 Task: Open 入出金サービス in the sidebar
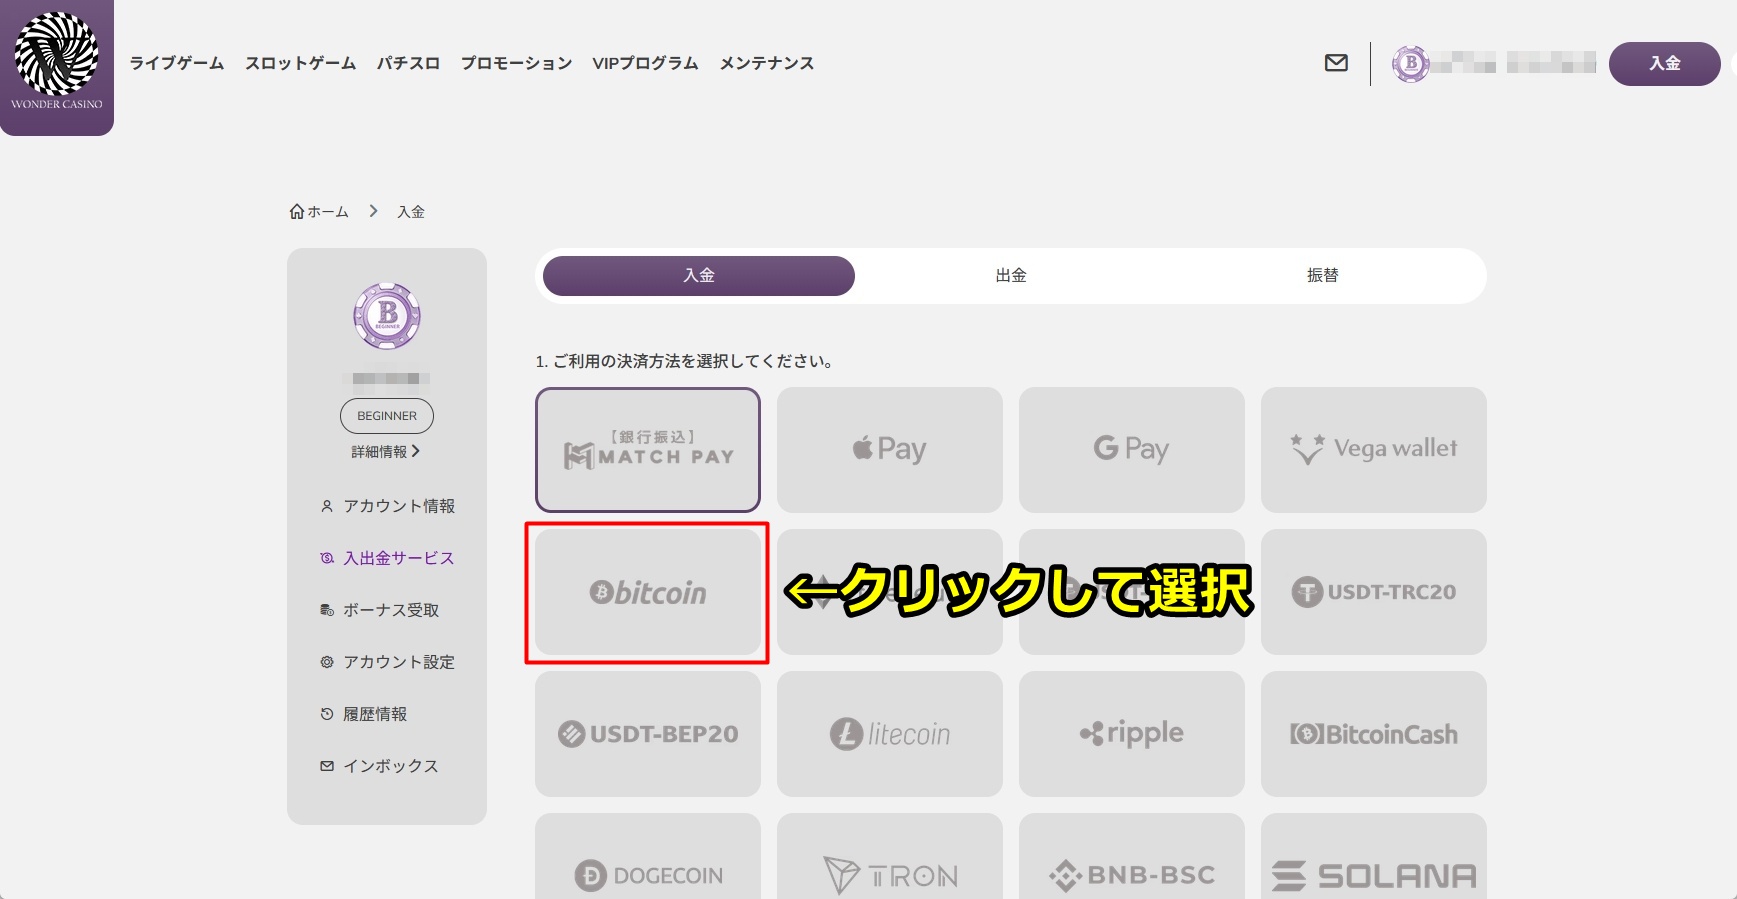coord(387,558)
